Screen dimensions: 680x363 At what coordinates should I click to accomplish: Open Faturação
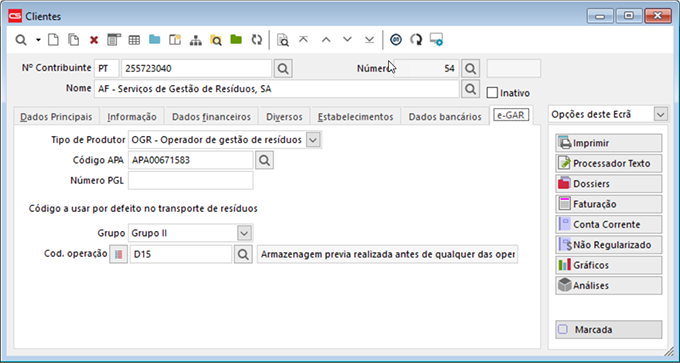pos(608,204)
